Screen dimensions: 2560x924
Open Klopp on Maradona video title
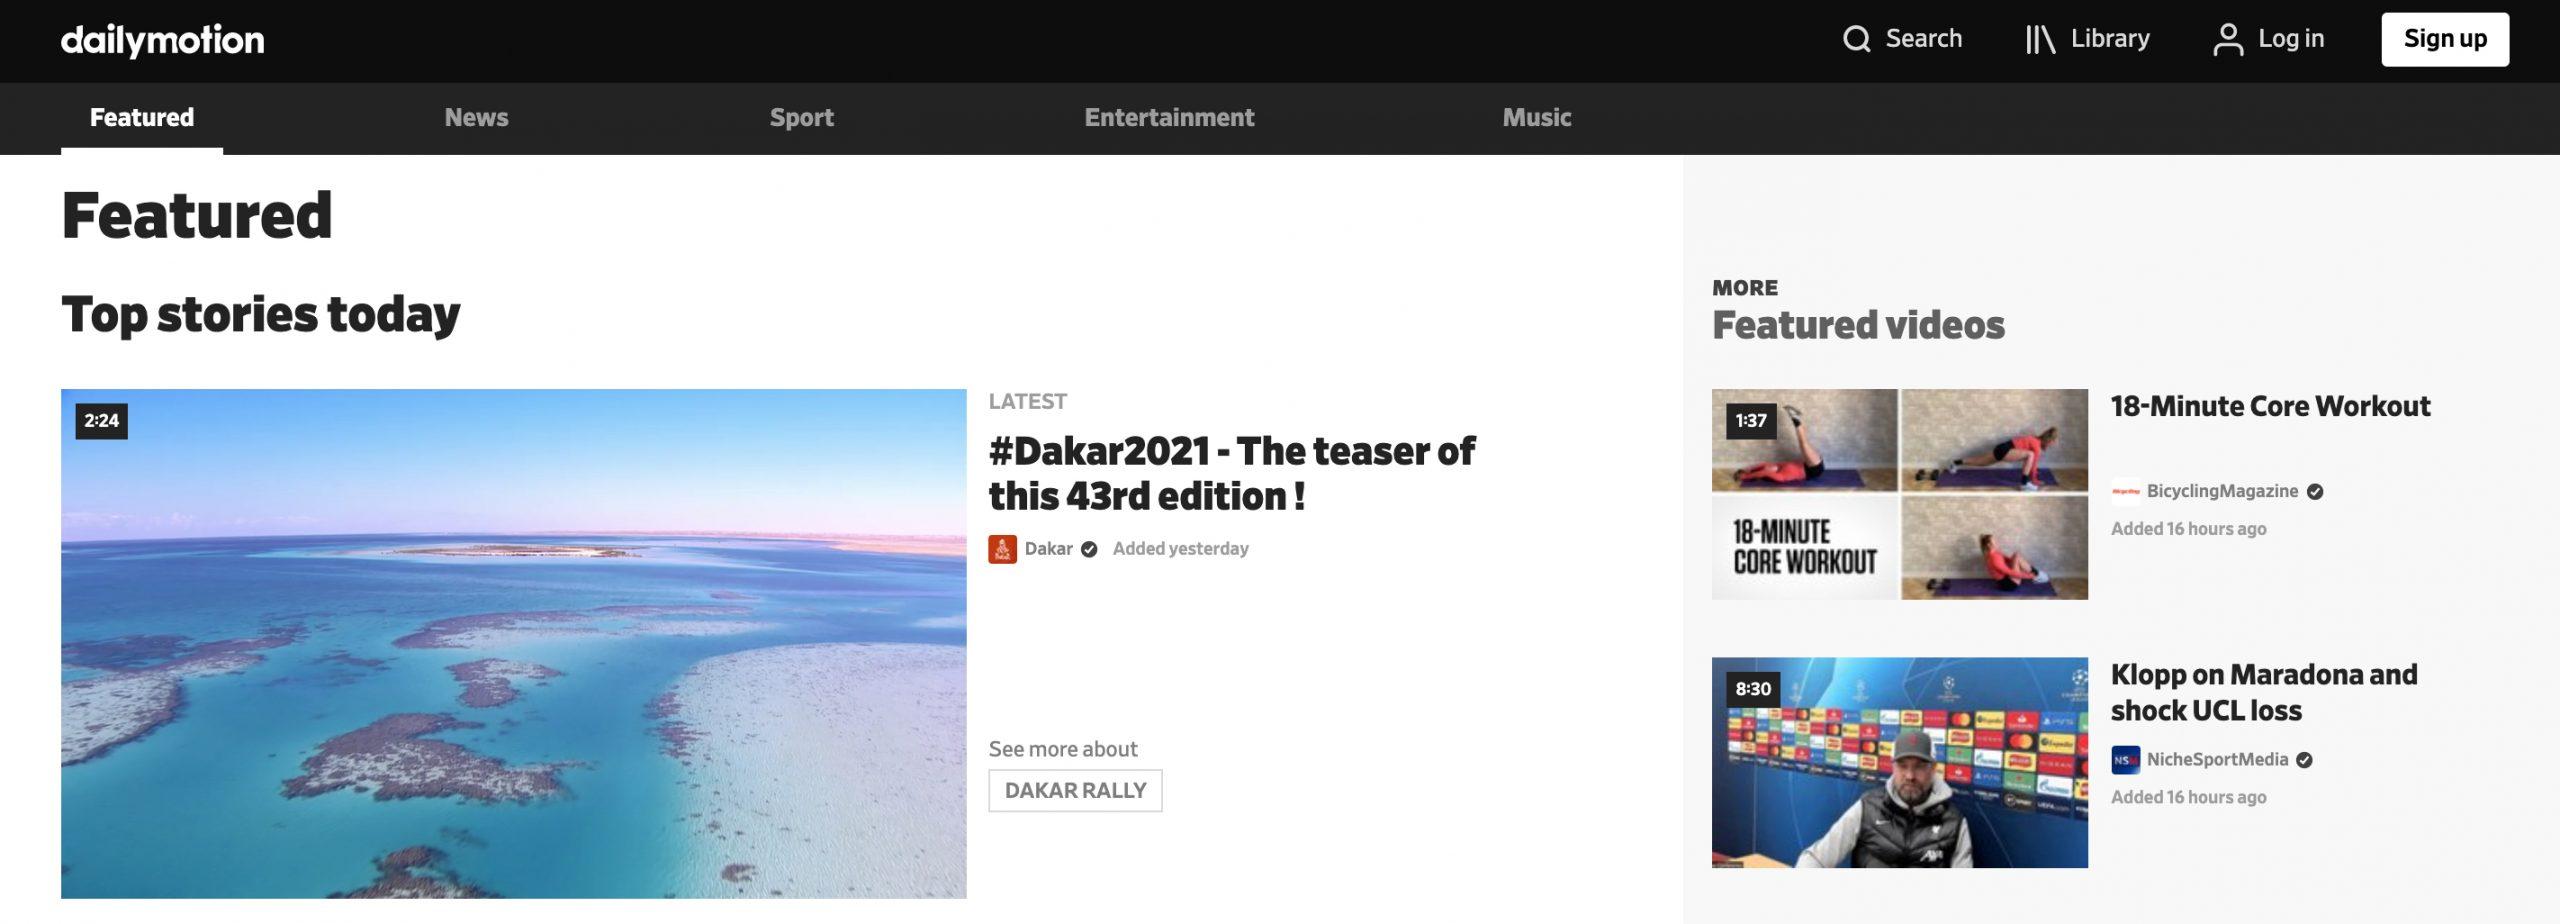click(x=2264, y=692)
